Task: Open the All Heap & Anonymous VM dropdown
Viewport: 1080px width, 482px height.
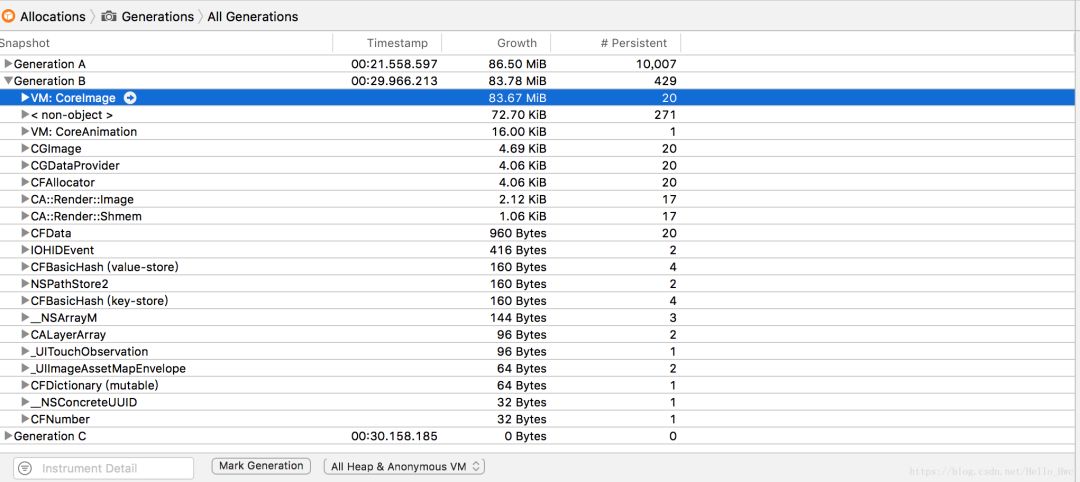Action: (405, 466)
